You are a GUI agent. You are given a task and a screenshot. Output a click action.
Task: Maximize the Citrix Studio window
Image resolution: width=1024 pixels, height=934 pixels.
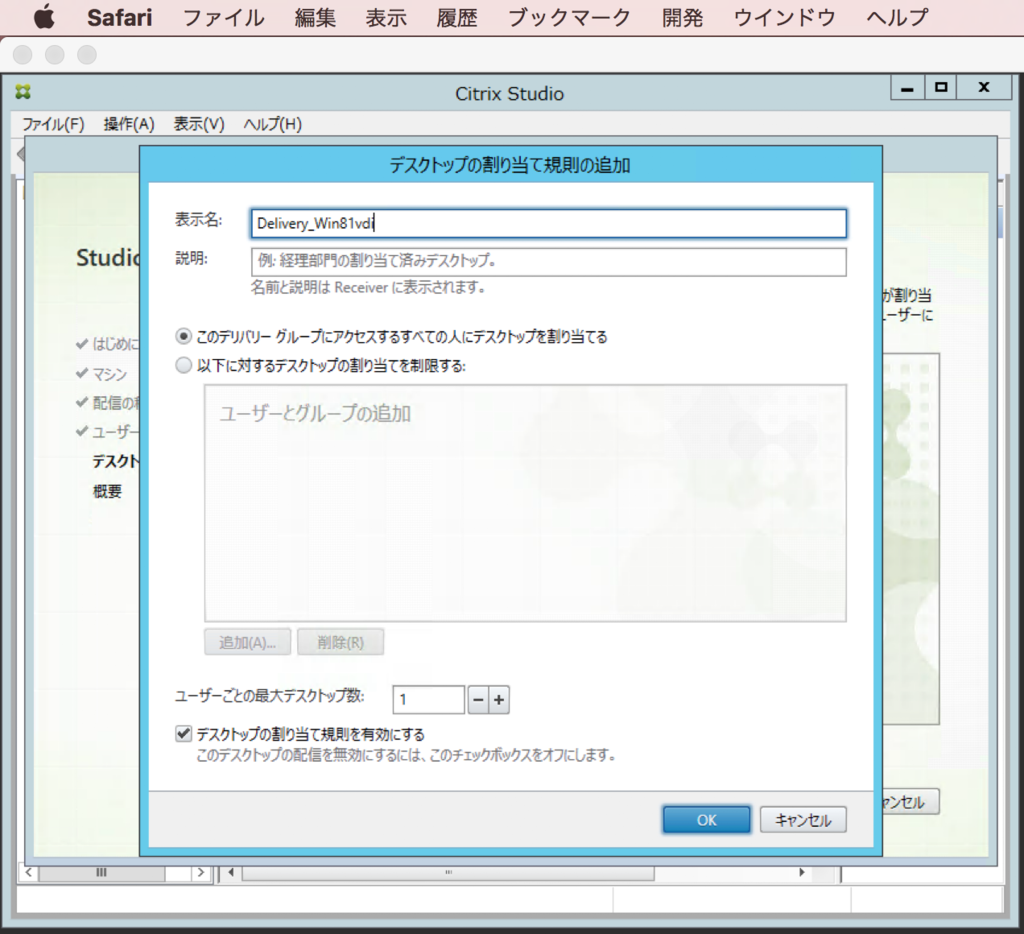(x=941, y=88)
